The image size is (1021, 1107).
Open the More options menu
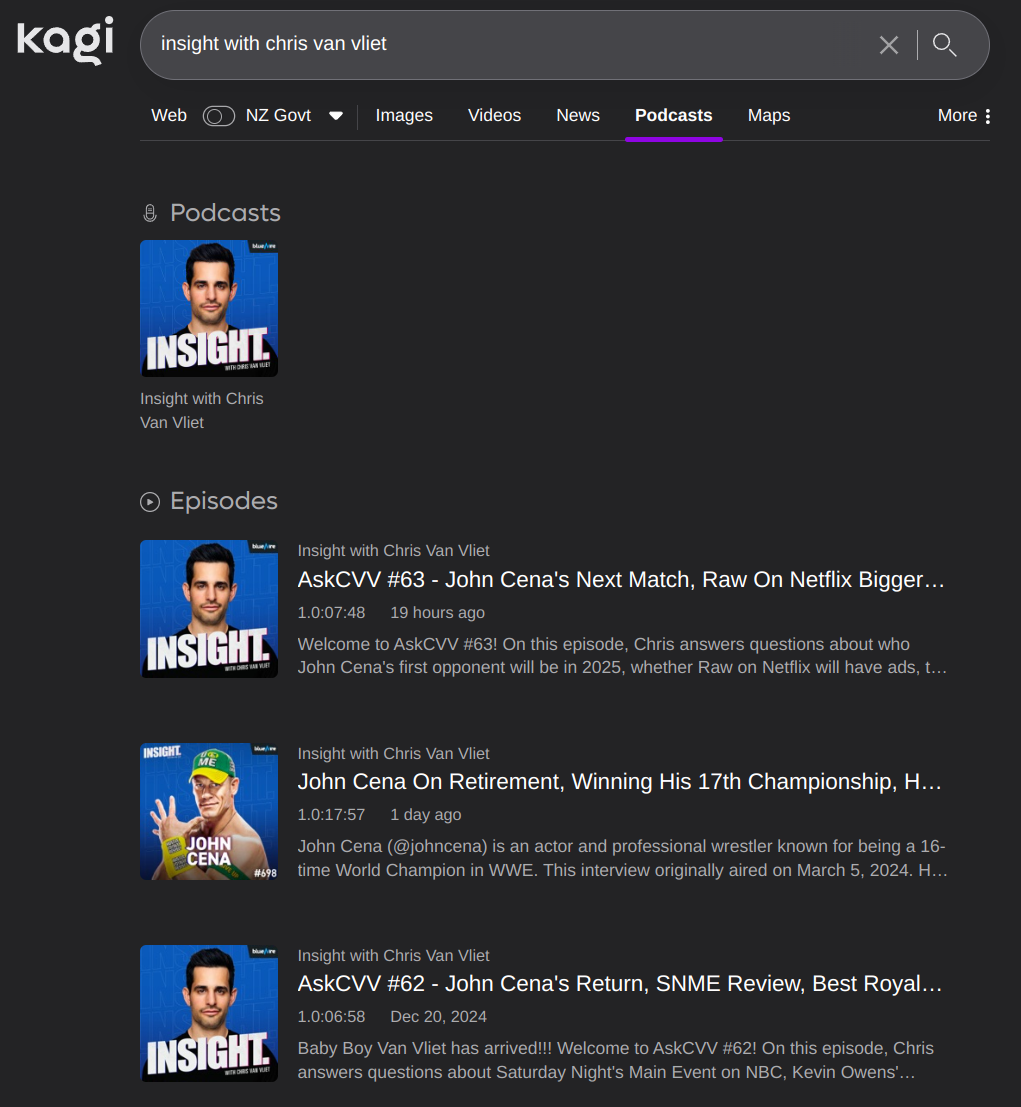(964, 116)
